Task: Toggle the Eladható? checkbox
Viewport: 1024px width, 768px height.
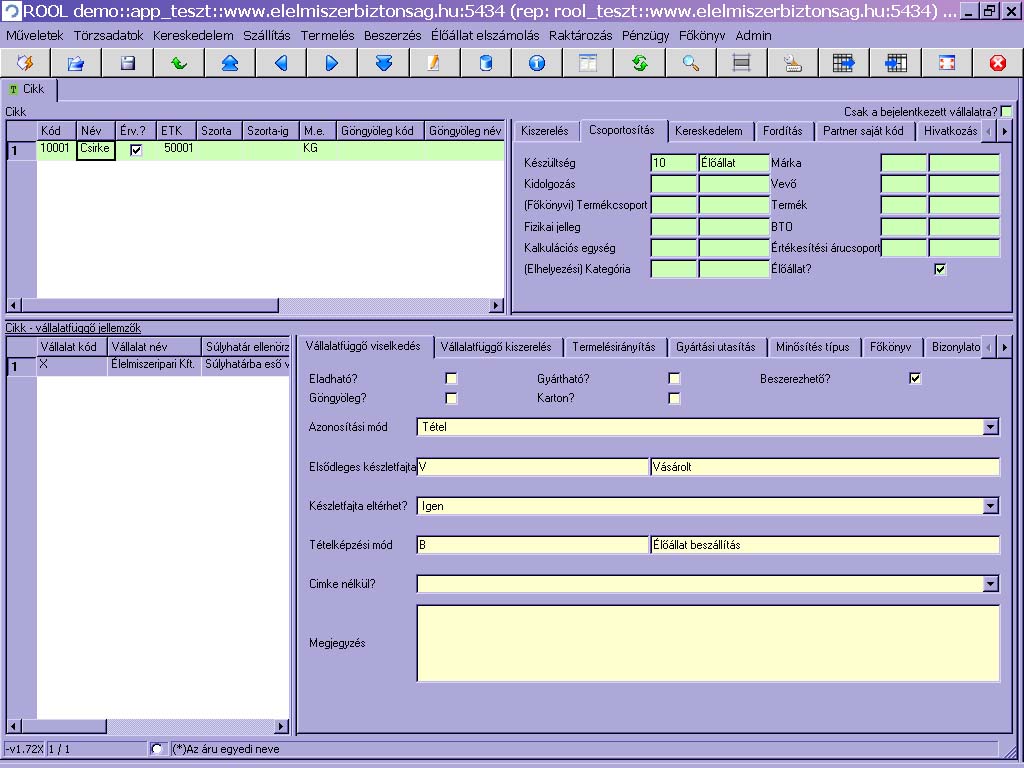Action: [x=451, y=378]
